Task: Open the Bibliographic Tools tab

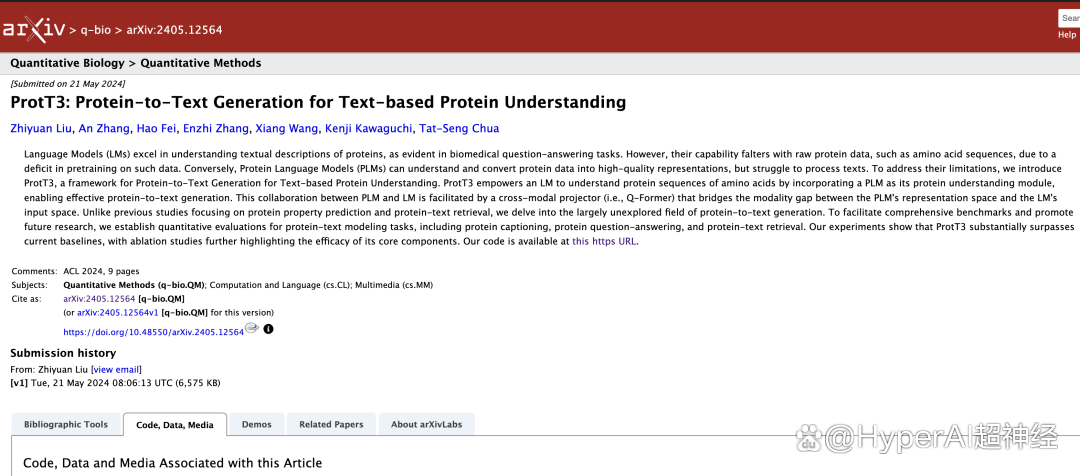Action: click(66, 424)
